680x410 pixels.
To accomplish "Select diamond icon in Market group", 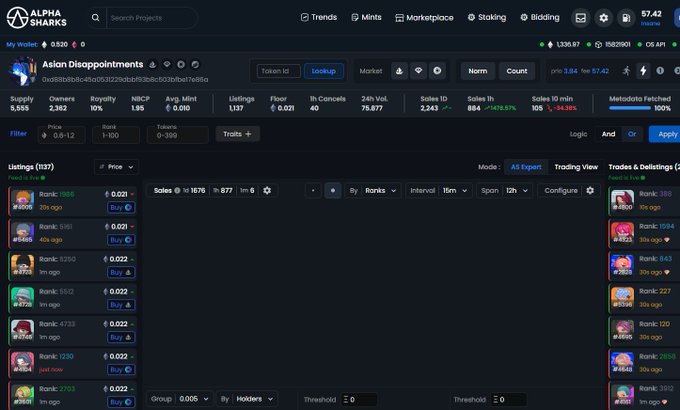I will (418, 71).
